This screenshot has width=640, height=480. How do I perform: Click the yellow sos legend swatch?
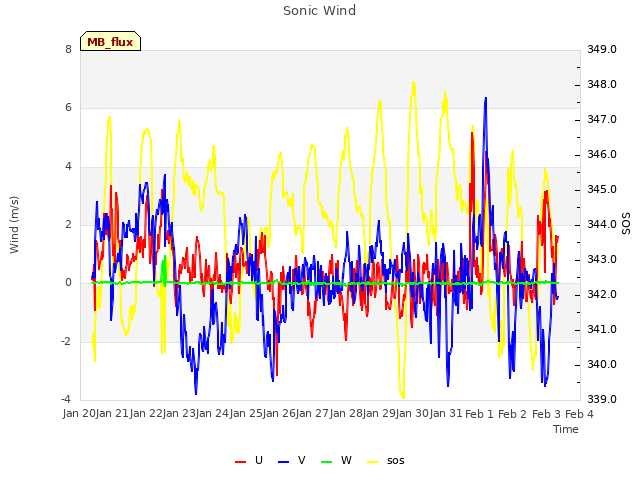373,462
